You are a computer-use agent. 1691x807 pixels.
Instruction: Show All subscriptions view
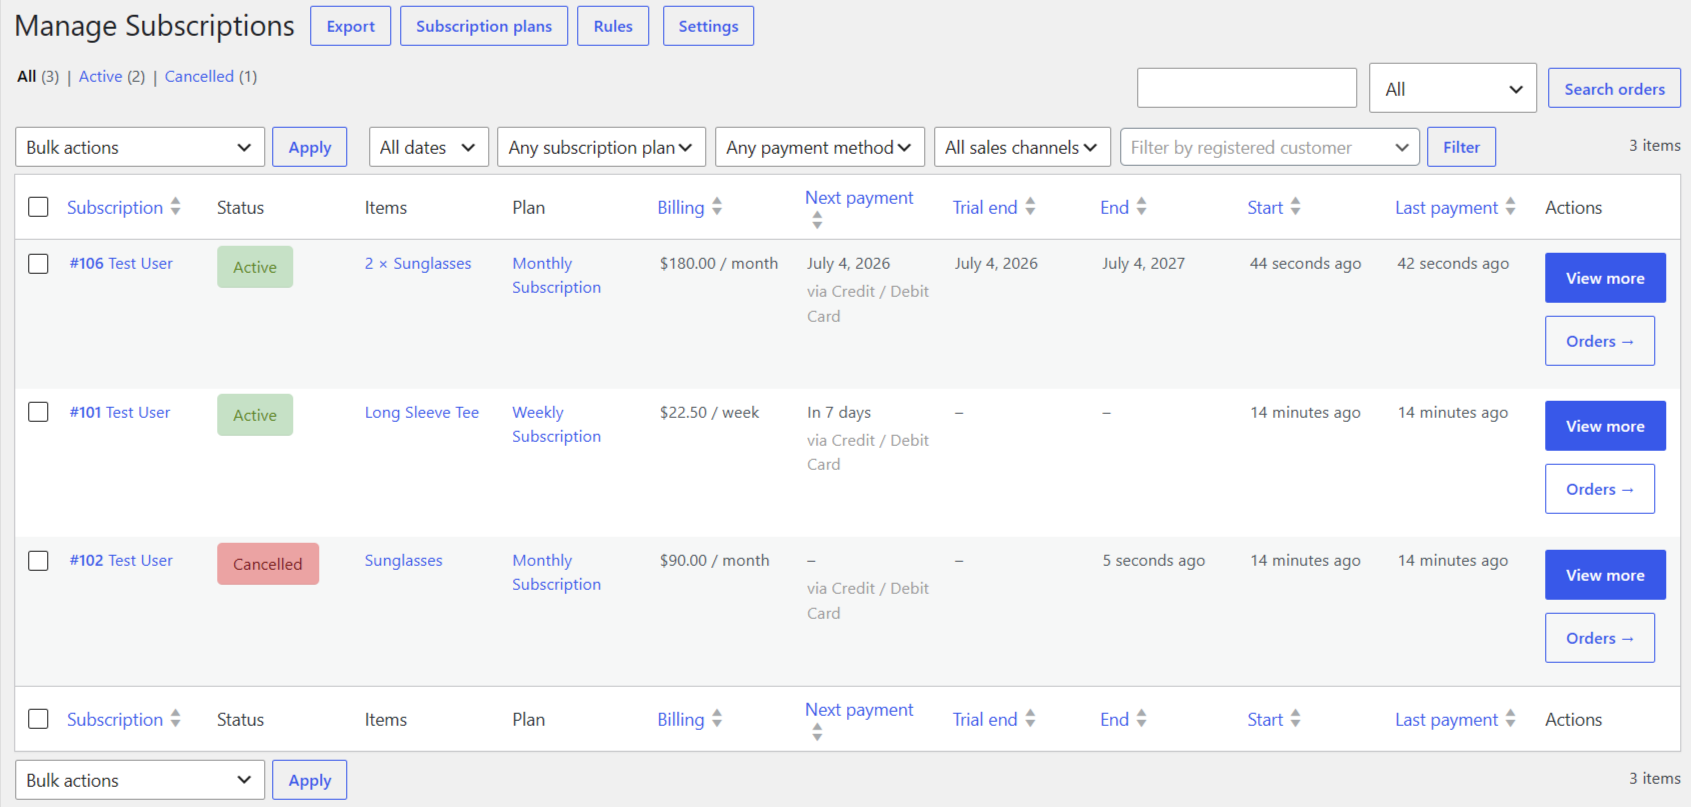(27, 76)
